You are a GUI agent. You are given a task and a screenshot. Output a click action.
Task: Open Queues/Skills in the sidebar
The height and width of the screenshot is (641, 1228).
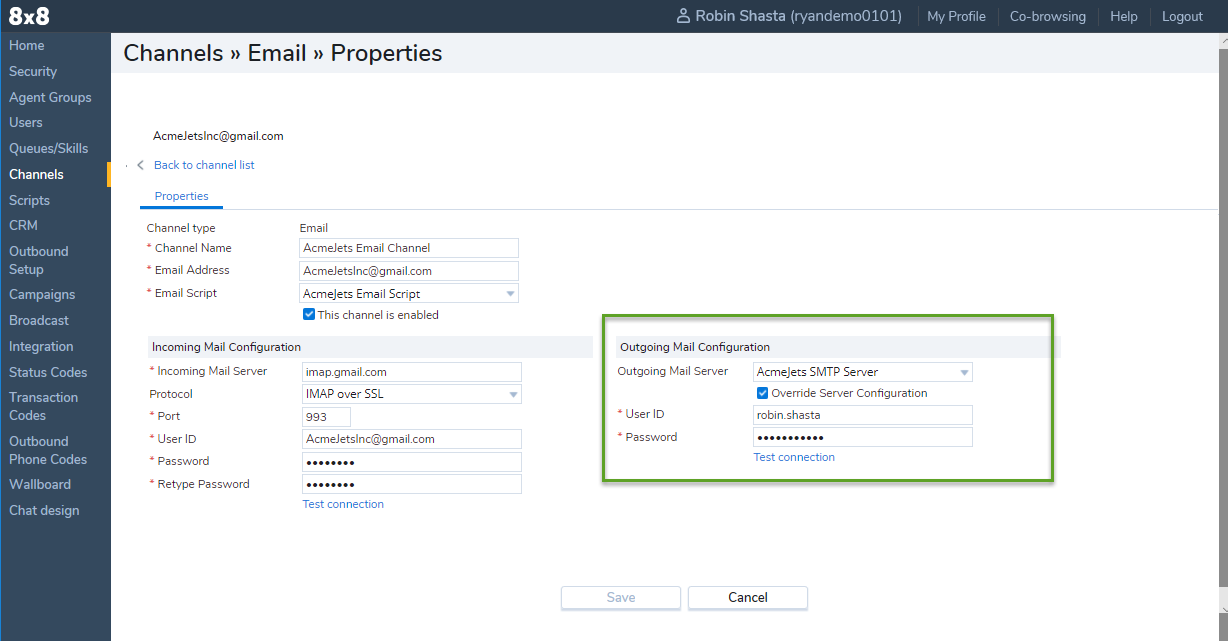click(49, 149)
